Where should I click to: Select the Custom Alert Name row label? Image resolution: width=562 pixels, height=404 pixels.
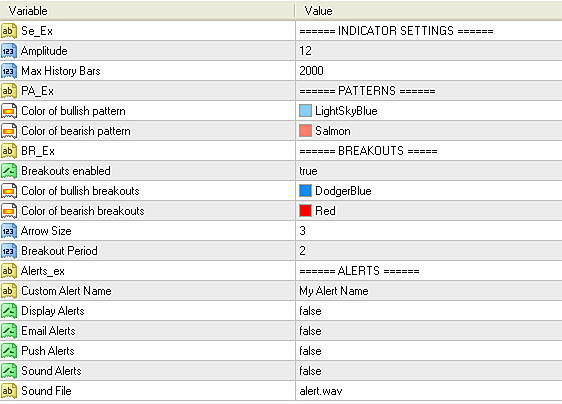tap(66, 291)
